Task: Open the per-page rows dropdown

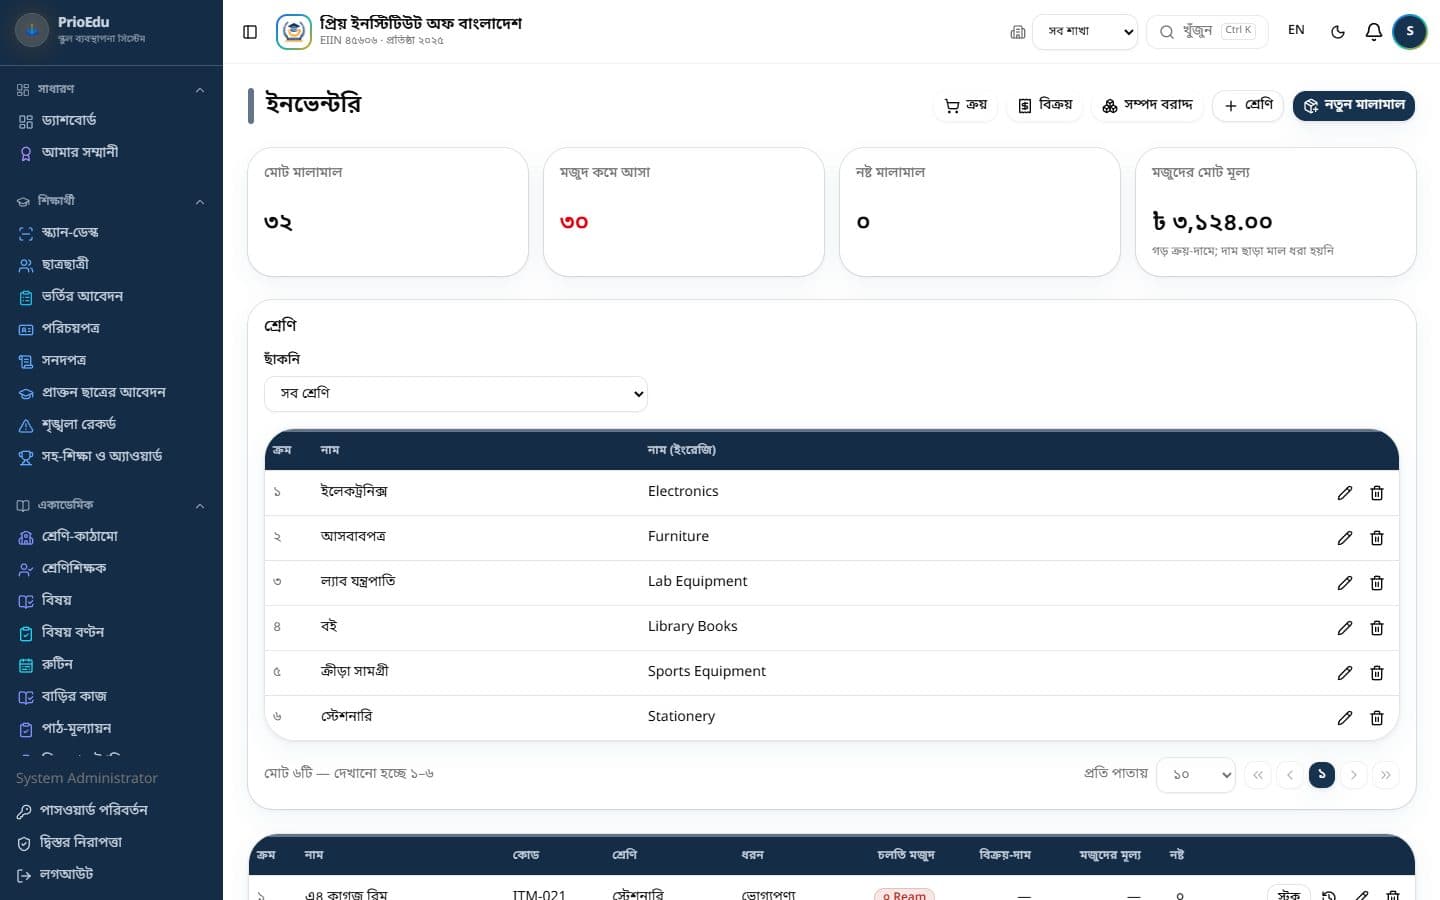Action: click(x=1196, y=775)
